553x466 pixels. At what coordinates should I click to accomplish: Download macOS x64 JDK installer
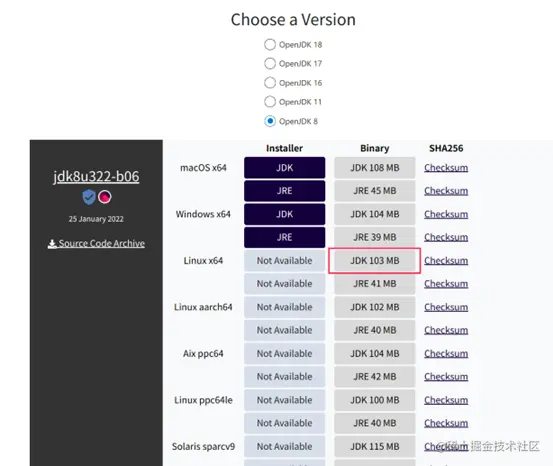point(284,168)
